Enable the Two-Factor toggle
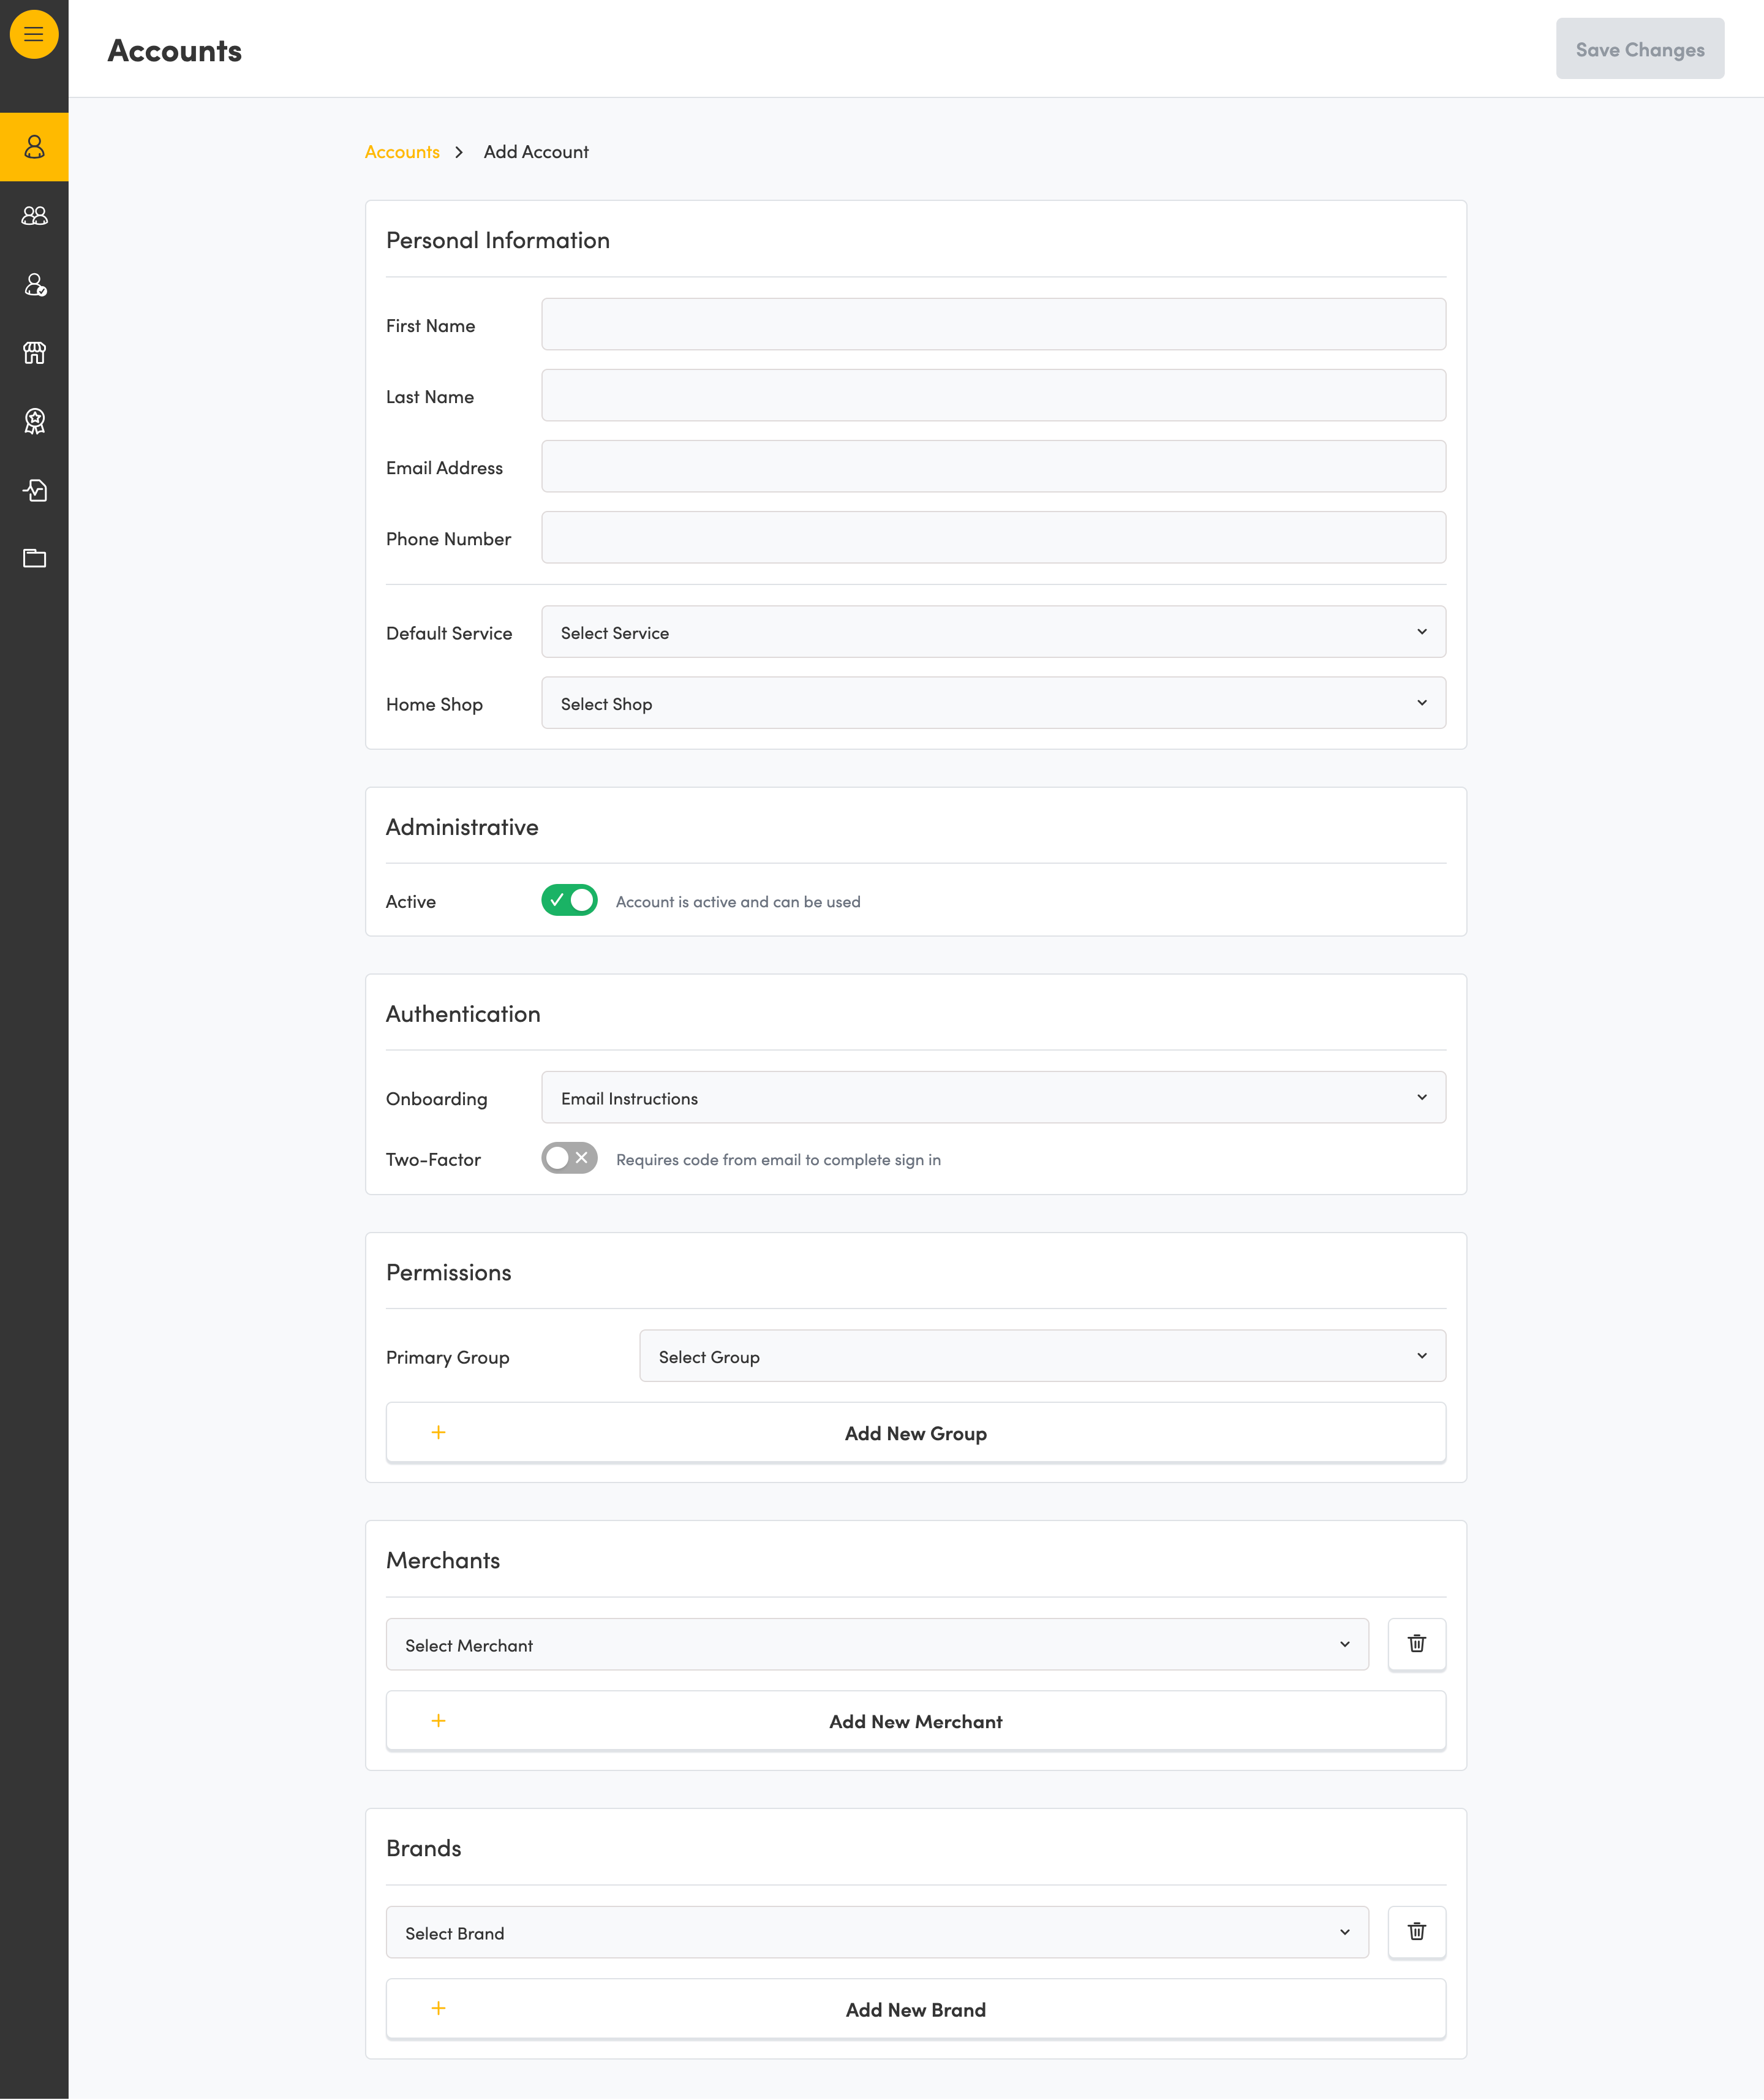 (569, 1158)
